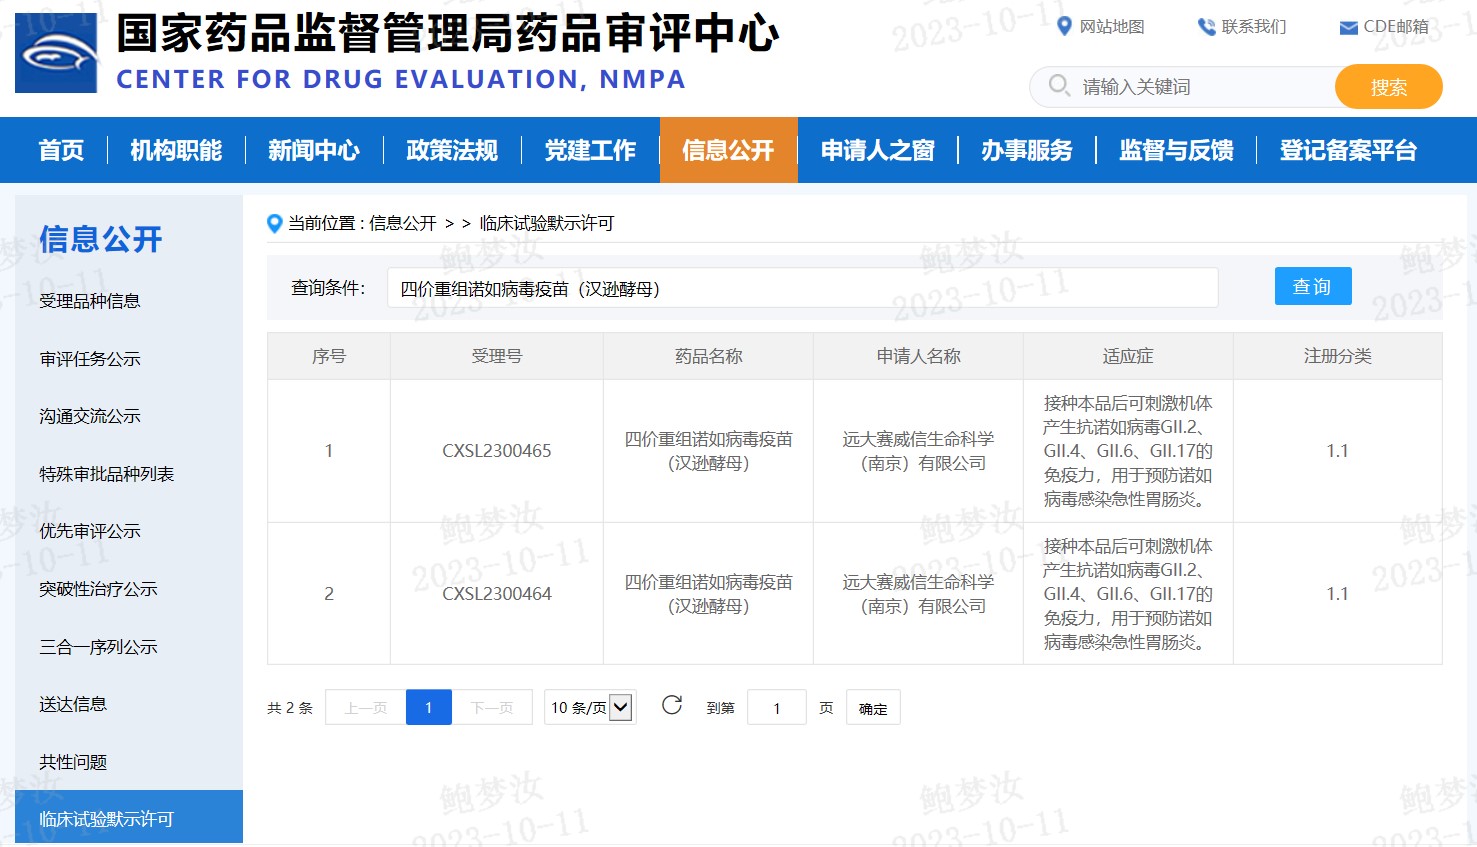Click the 注册分类 column header
This screenshot has width=1477, height=847.
click(1338, 356)
